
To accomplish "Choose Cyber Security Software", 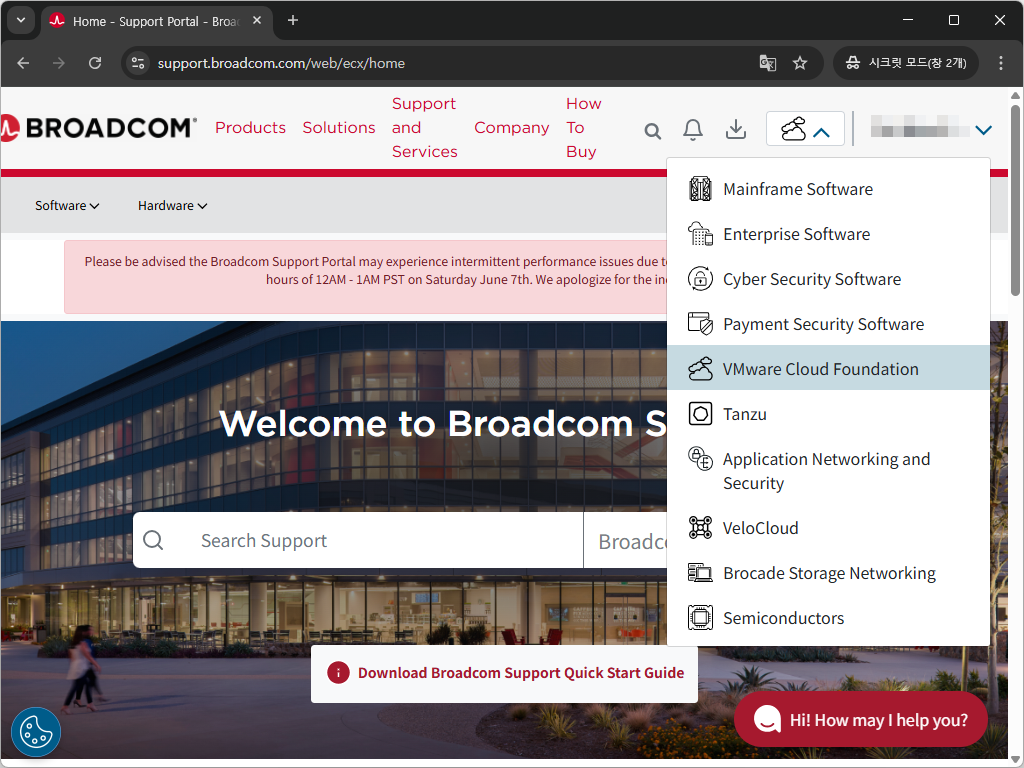I will [x=828, y=279].
